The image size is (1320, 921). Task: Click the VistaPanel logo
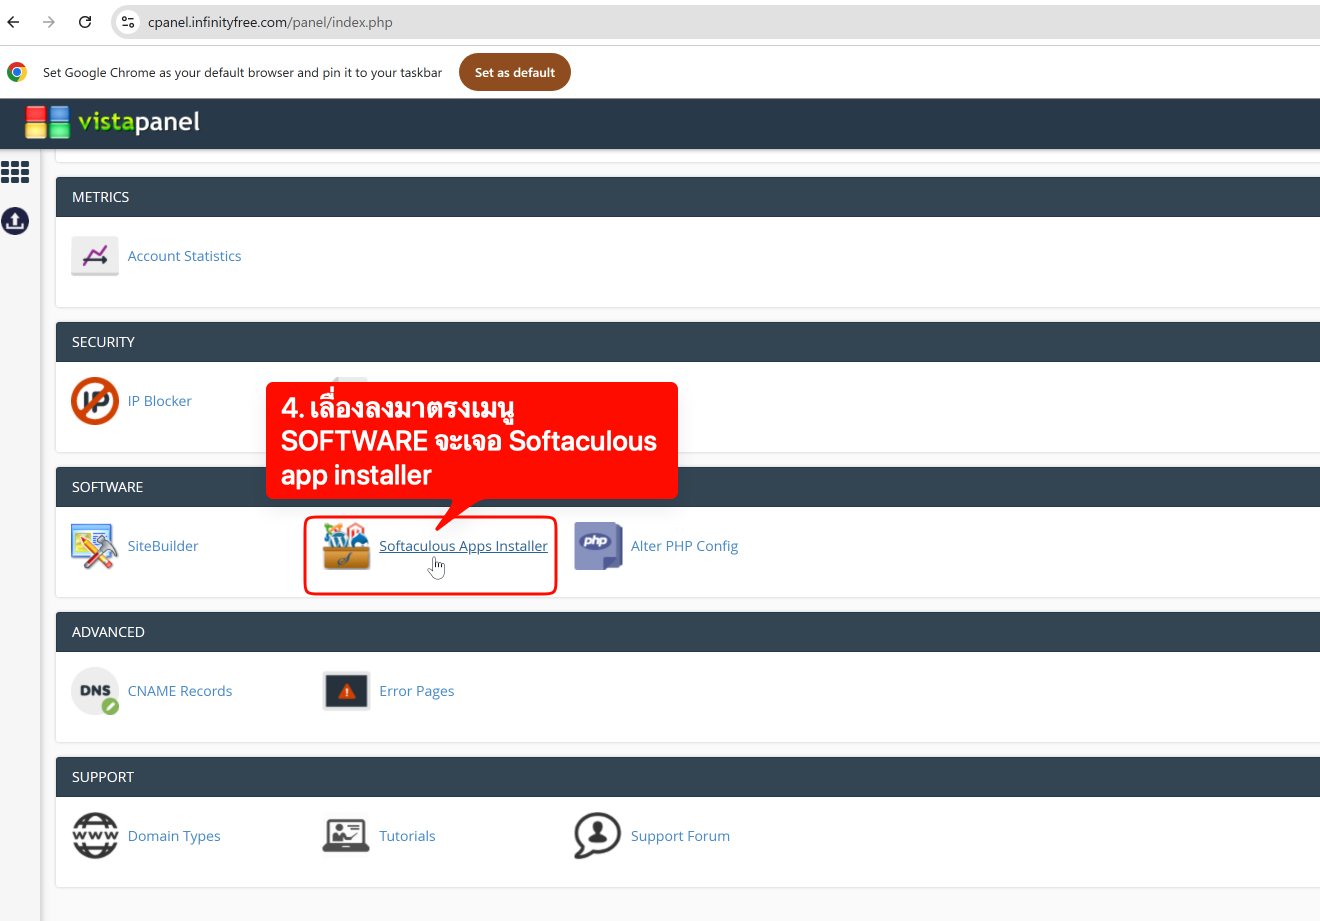pyautogui.click(x=113, y=122)
